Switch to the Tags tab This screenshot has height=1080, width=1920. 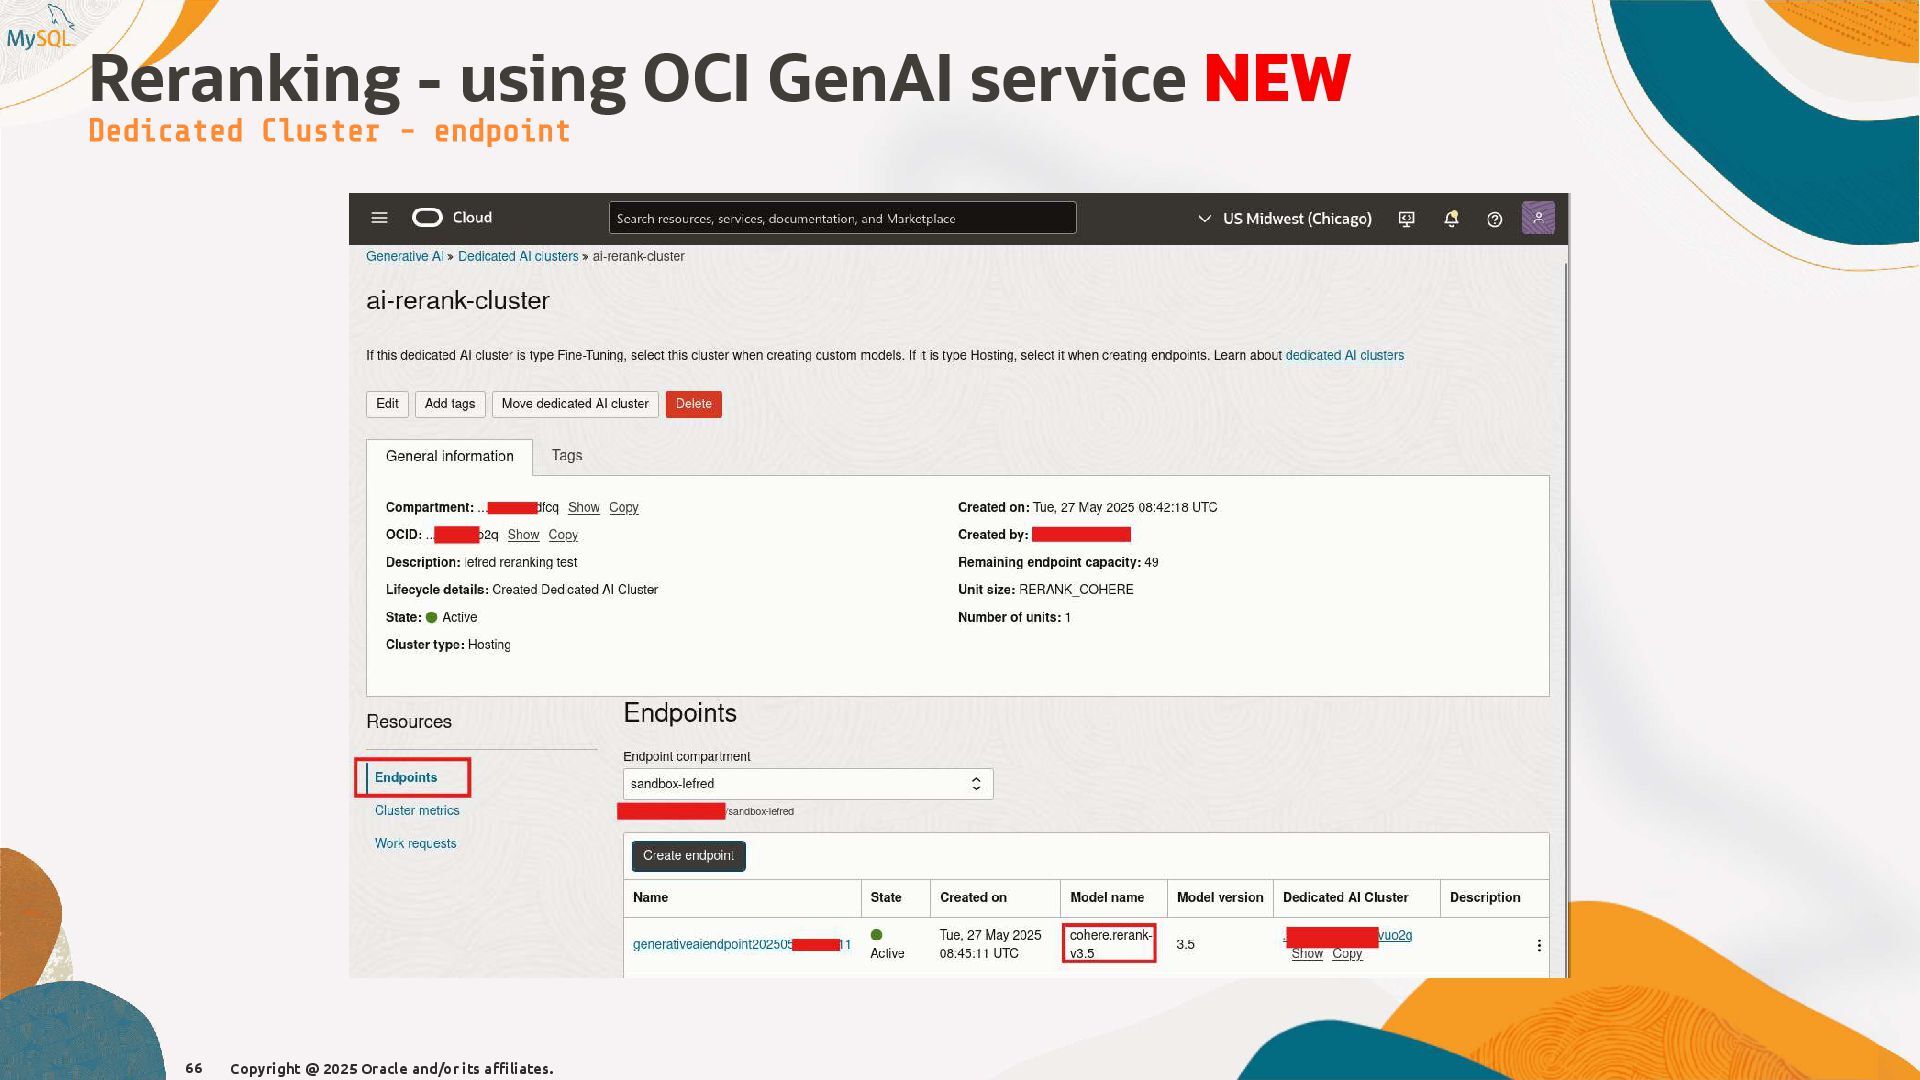coord(566,456)
